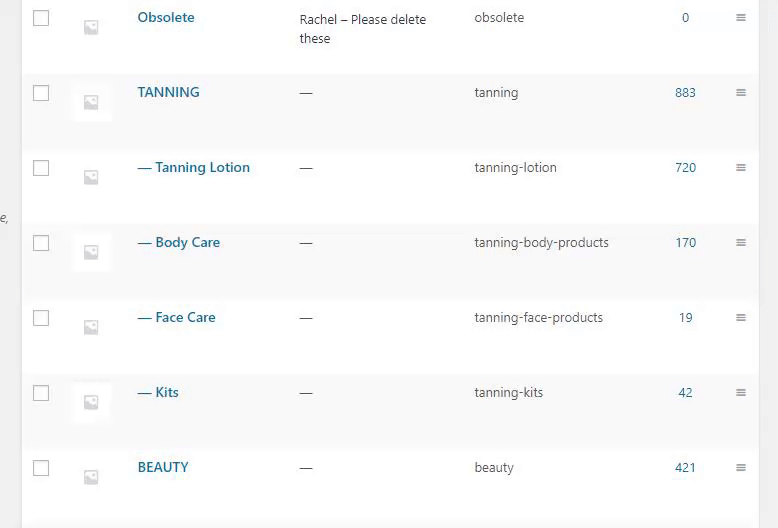View the 883 products count for TANNING
778x528 pixels.
click(685, 93)
